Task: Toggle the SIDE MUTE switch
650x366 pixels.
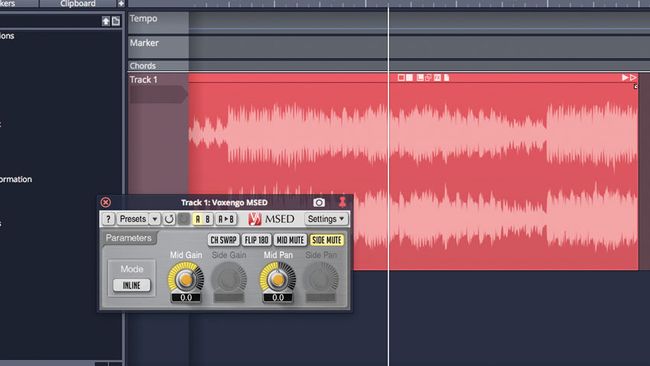Action: pyautogui.click(x=327, y=240)
